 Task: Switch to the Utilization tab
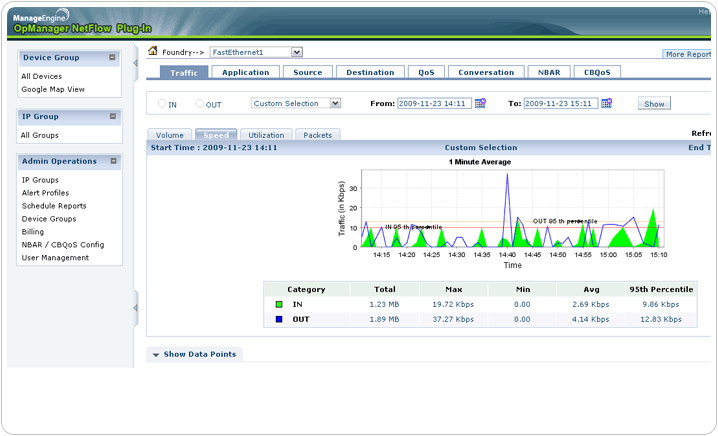tap(265, 134)
